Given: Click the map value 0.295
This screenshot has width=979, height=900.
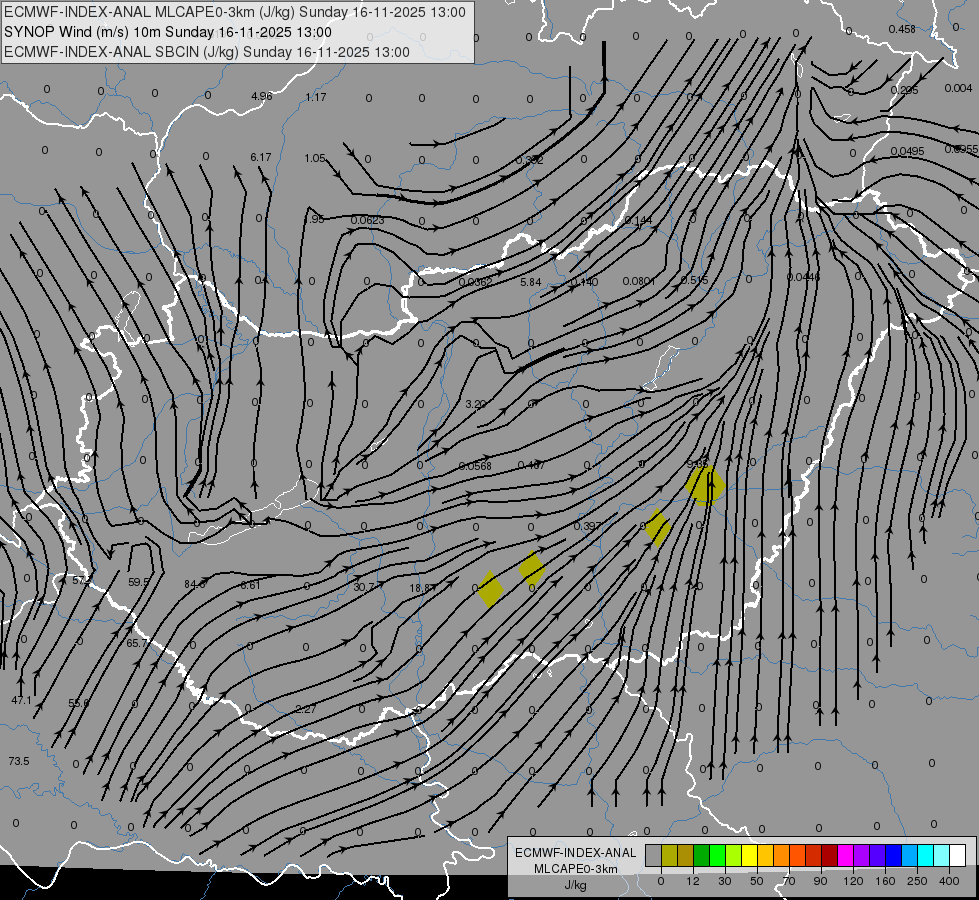Looking at the screenshot, I should [x=904, y=90].
